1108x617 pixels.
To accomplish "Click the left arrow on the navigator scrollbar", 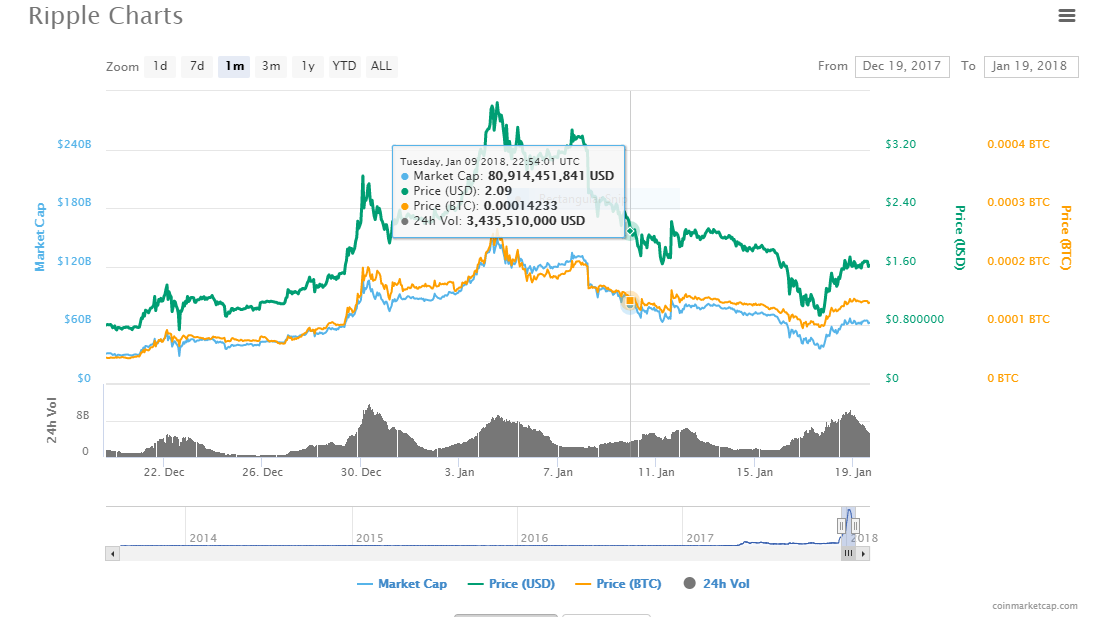I will 115,552.
